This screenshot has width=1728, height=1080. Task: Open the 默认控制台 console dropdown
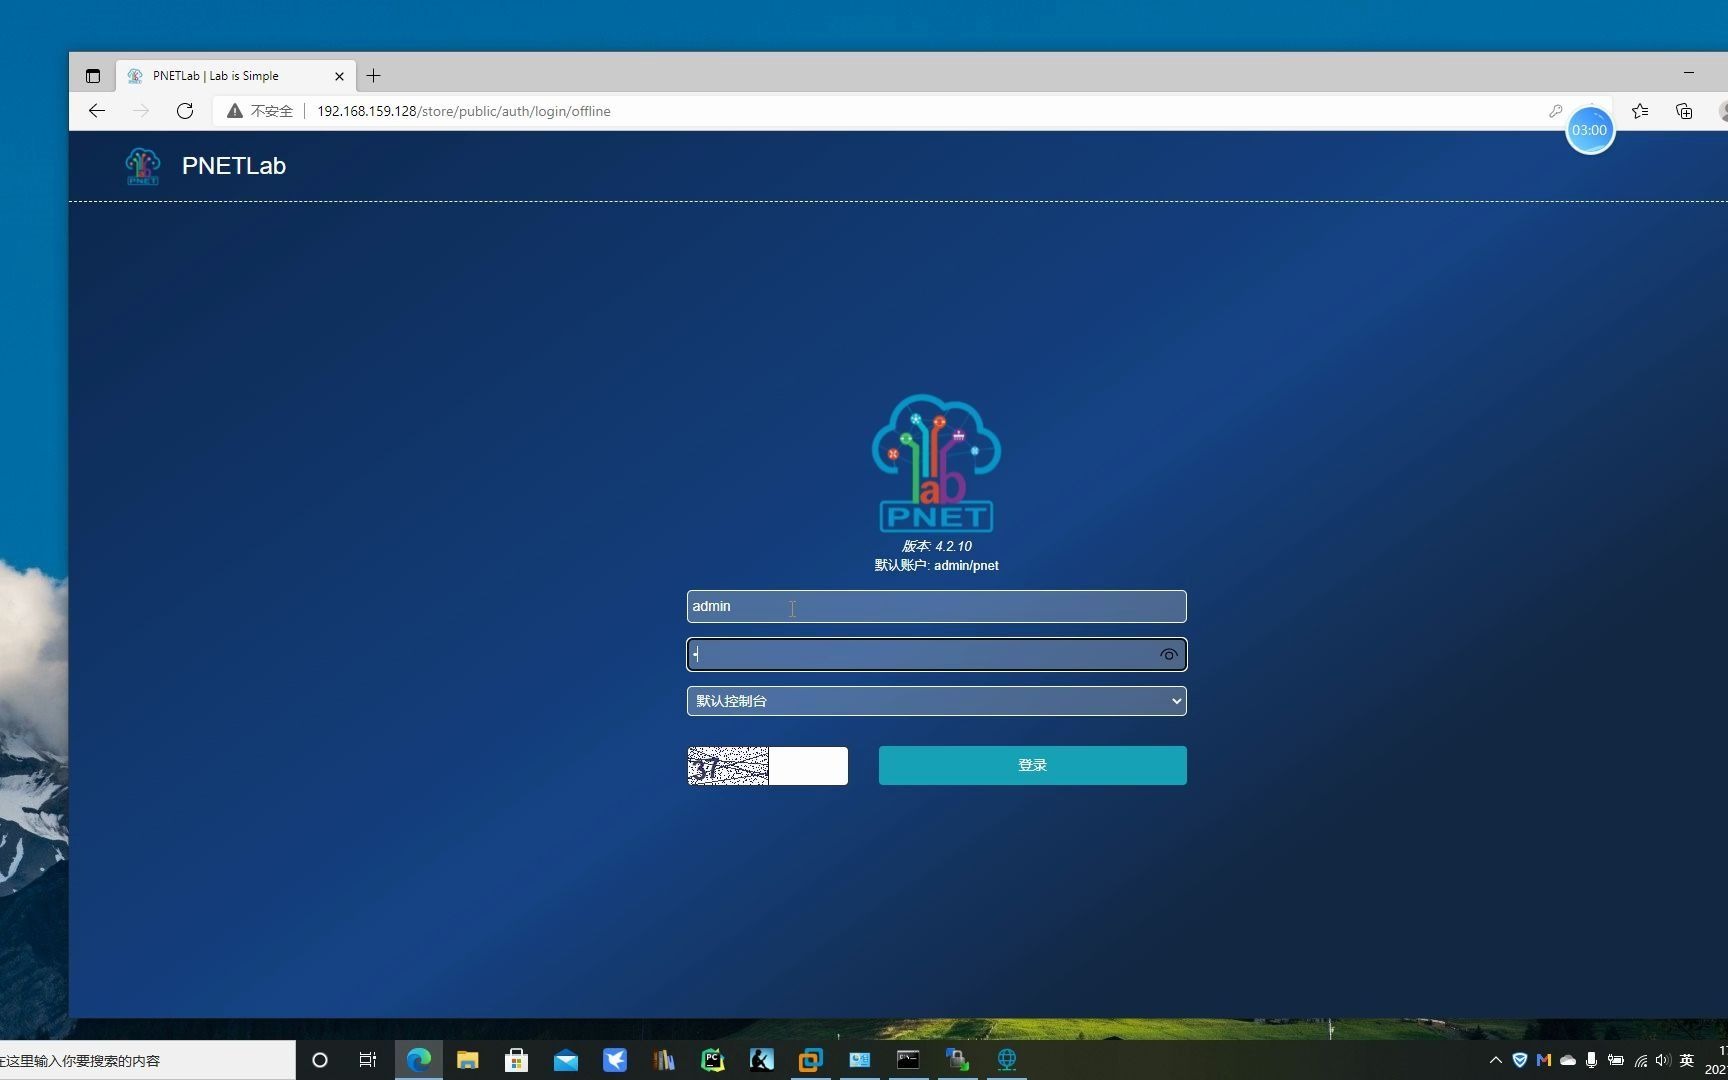(x=936, y=700)
